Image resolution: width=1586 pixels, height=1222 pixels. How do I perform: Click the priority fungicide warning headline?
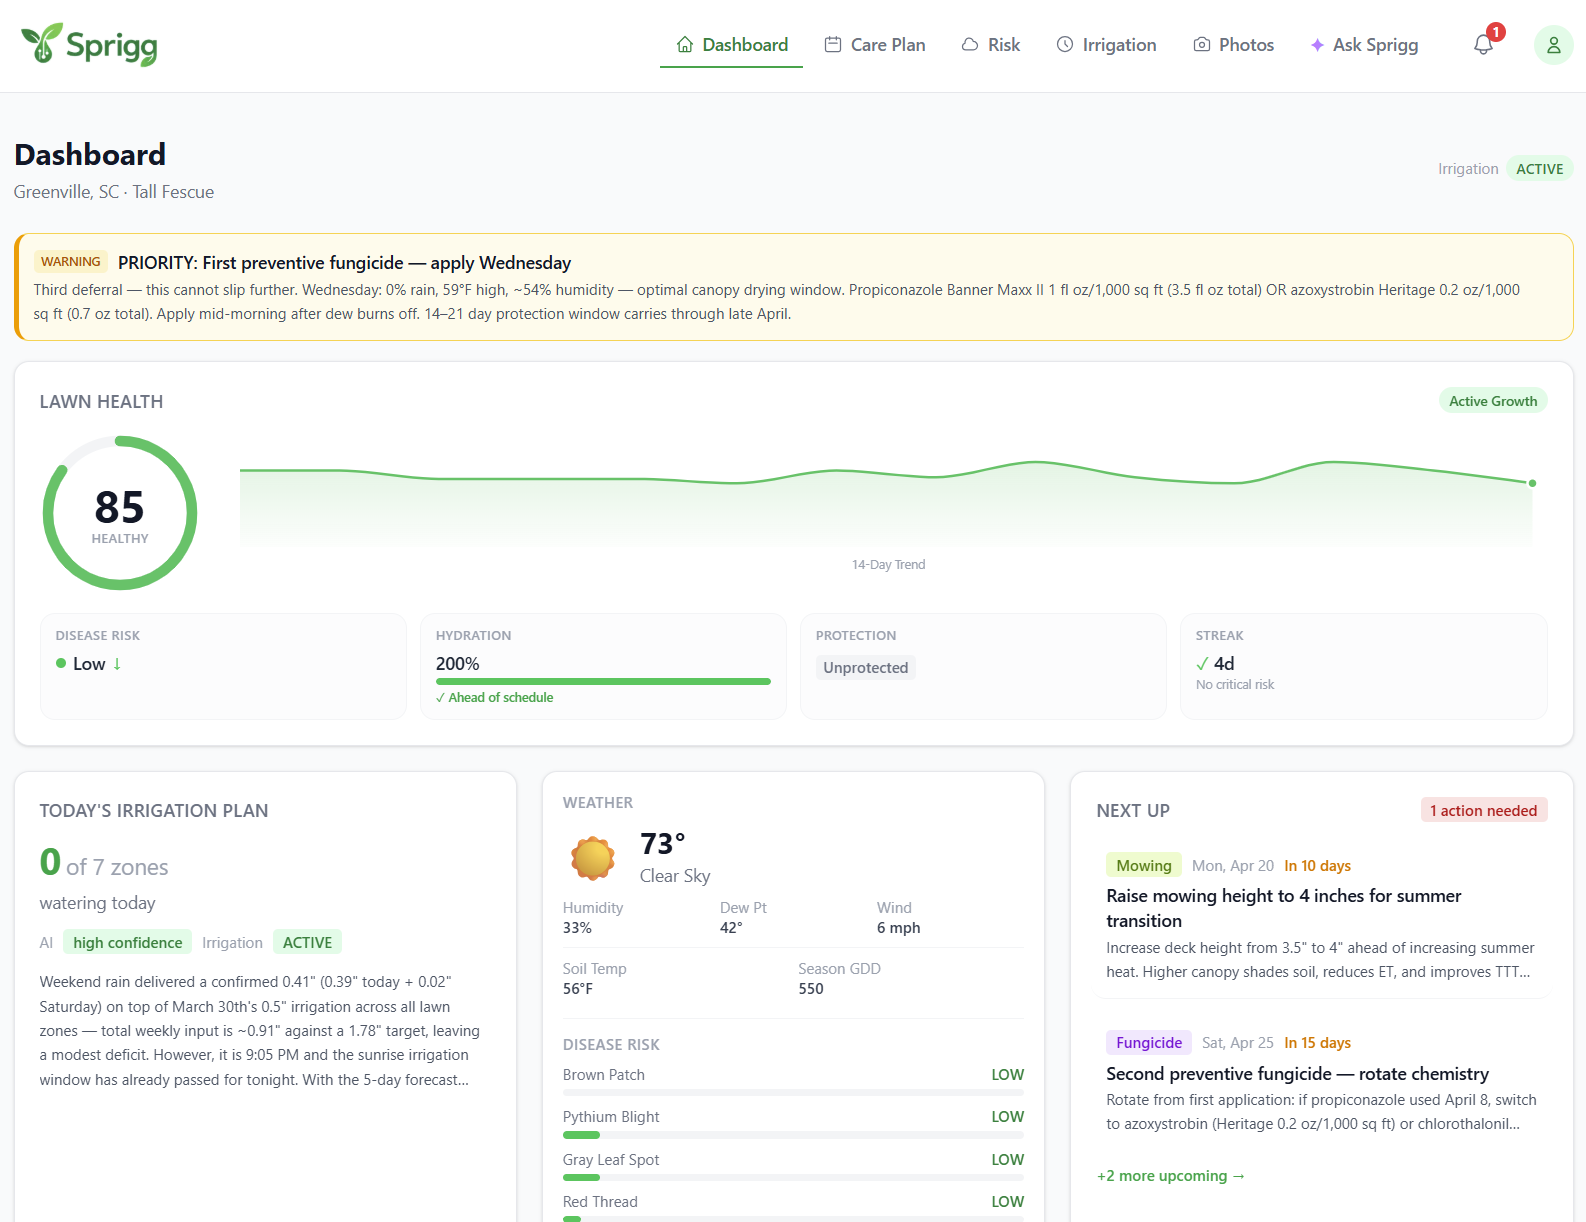(x=344, y=263)
